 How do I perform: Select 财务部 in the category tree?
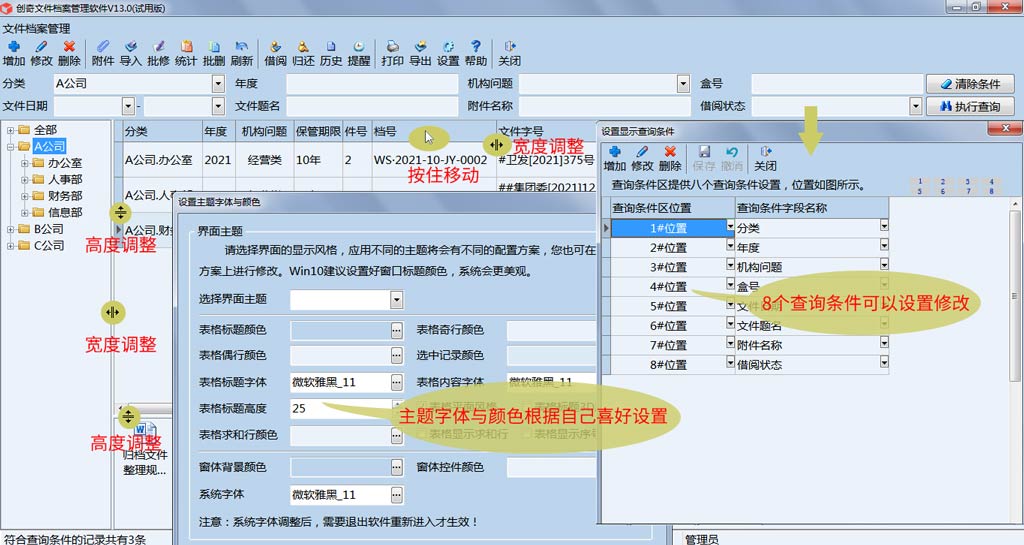tap(65, 196)
